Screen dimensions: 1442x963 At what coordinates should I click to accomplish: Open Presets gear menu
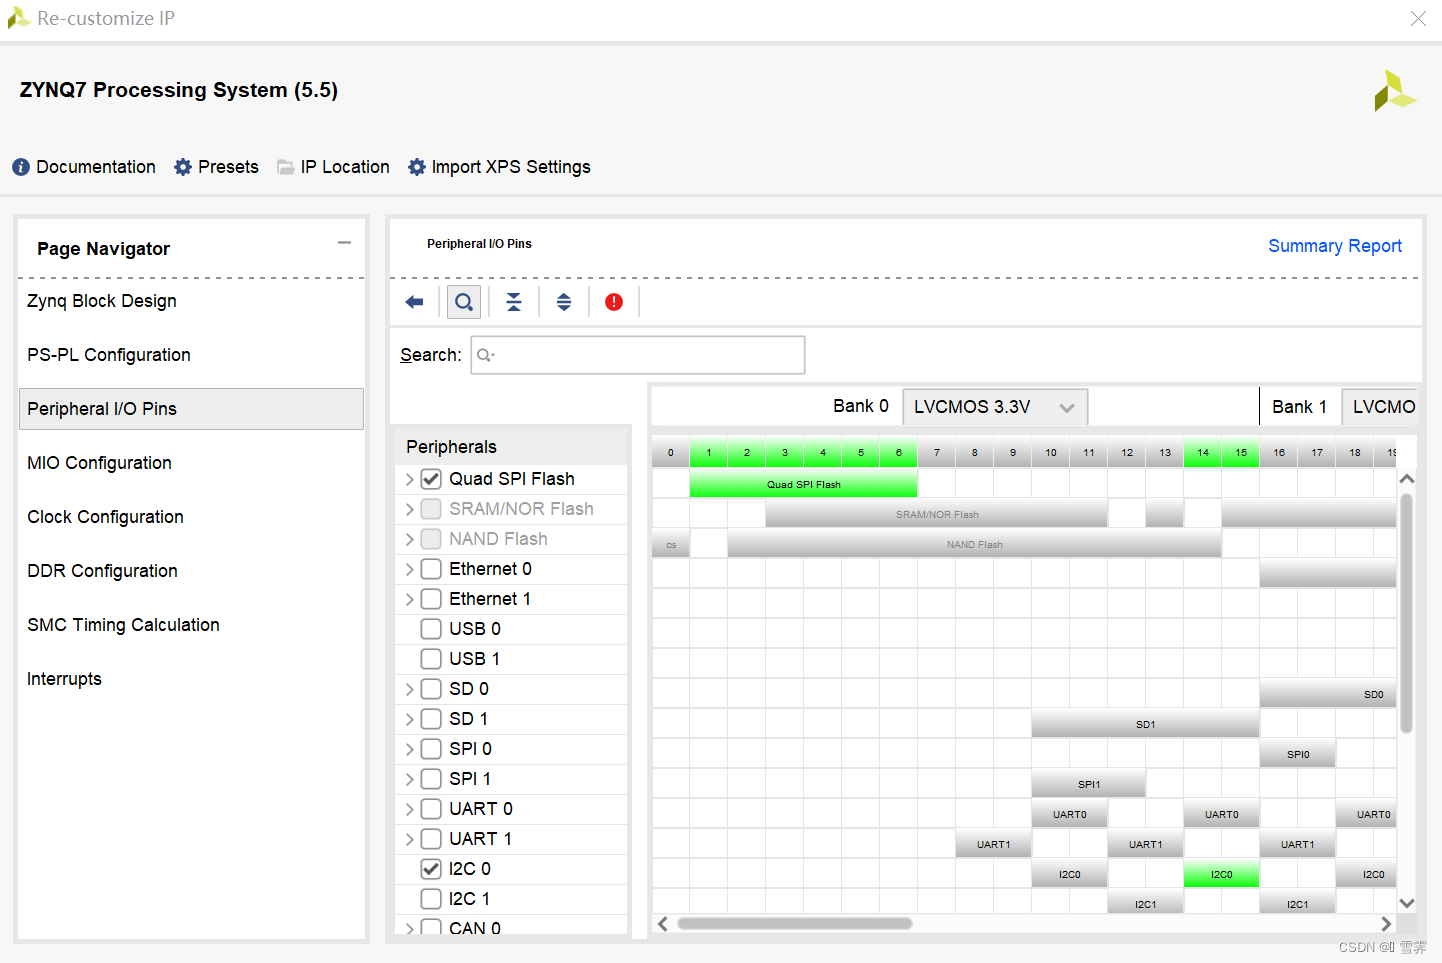(183, 167)
